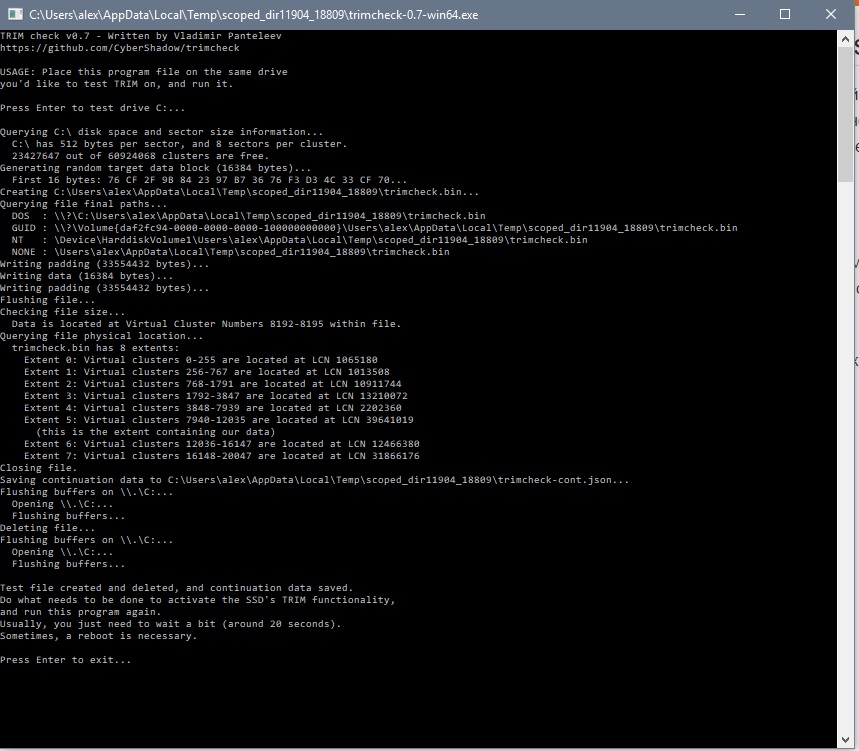859x751 pixels.
Task: Click 'trimcheck.bin has 8 extents:' line
Action: pos(95,348)
